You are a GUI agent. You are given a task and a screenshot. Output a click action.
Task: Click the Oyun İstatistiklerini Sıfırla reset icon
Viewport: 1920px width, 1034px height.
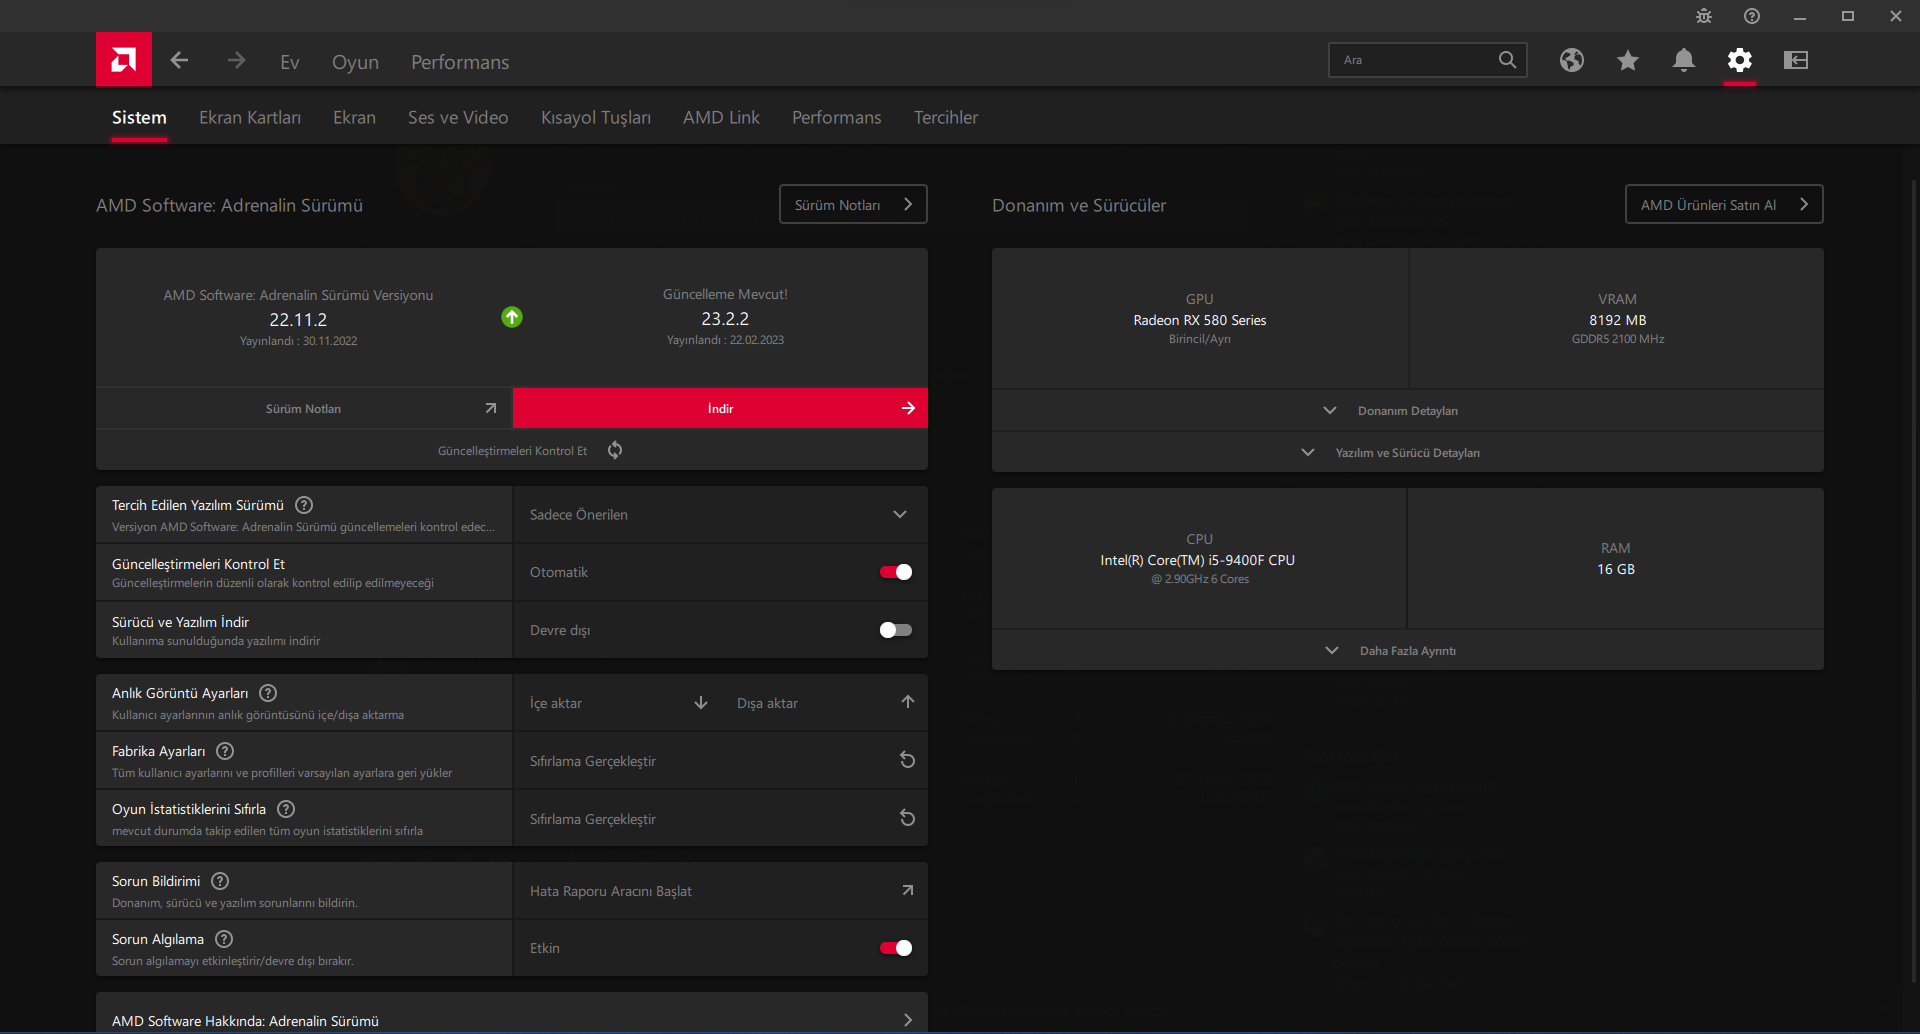(908, 818)
